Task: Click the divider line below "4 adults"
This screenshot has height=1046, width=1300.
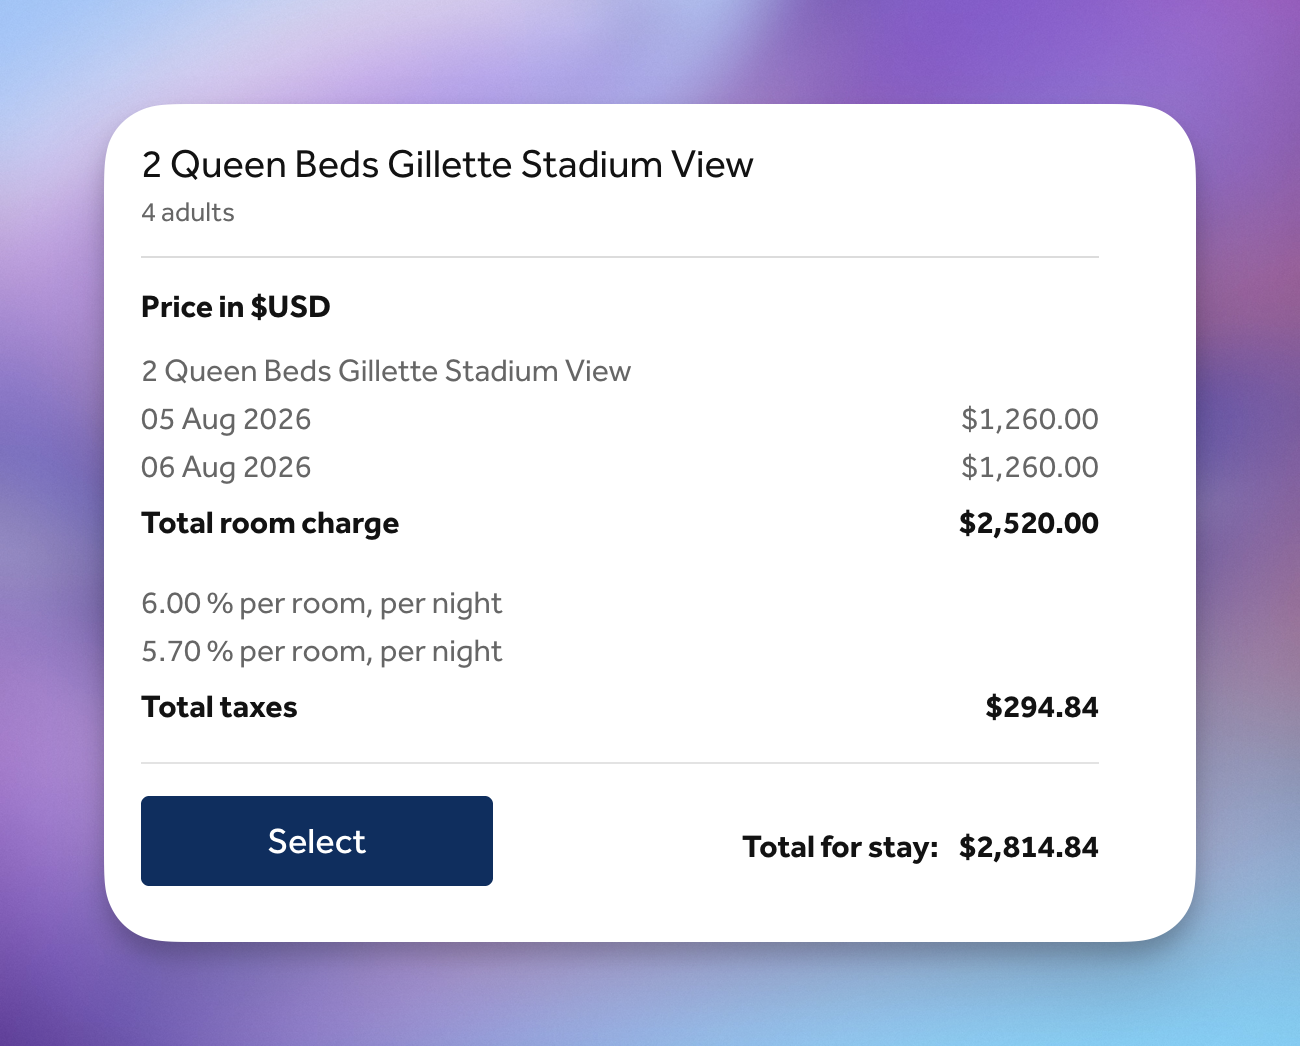Action: (x=620, y=257)
